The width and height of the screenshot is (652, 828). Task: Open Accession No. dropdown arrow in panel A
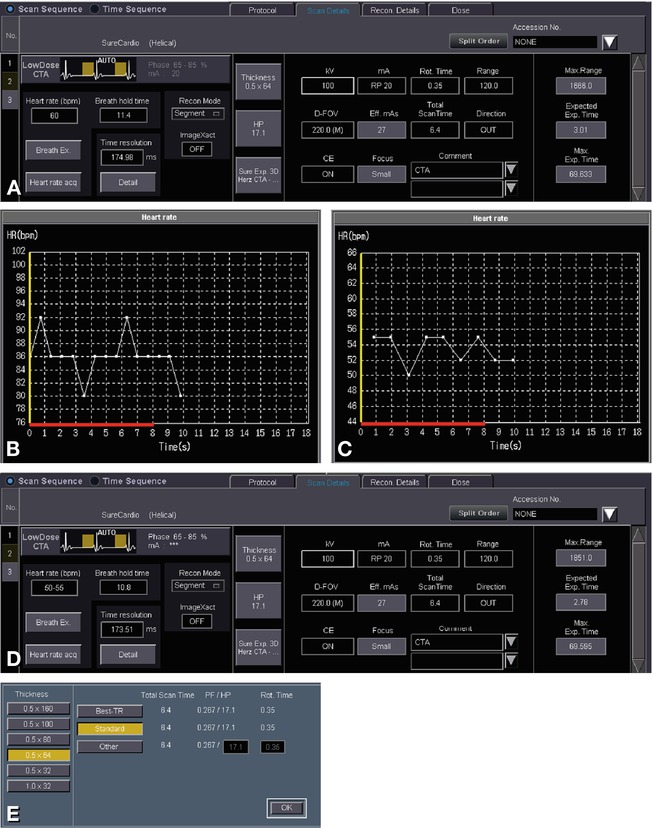[610, 42]
